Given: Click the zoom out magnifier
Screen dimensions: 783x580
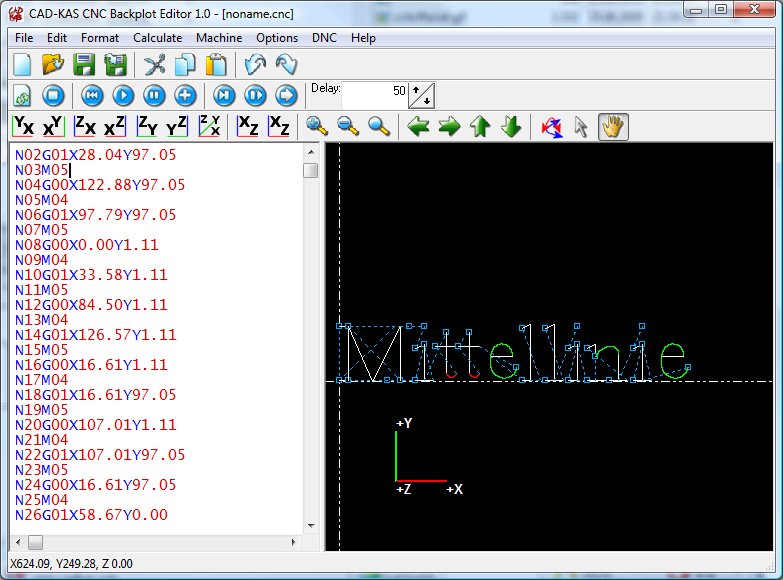Looking at the screenshot, I should [x=348, y=126].
